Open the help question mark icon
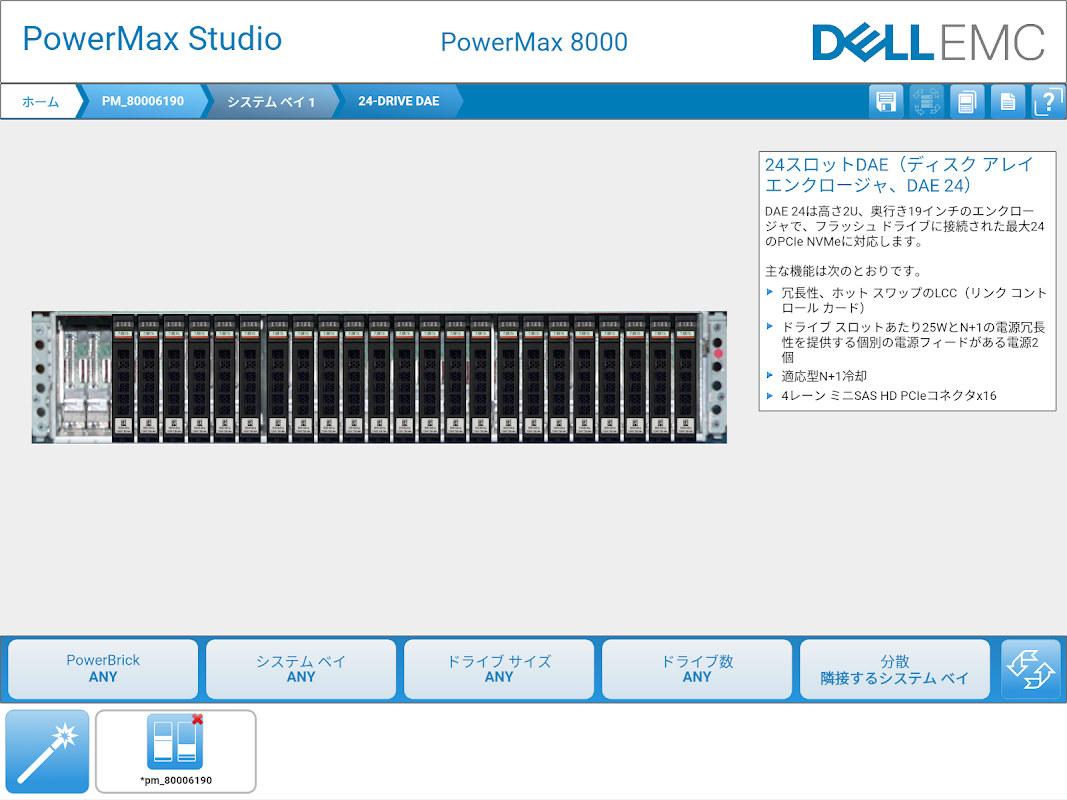The height and width of the screenshot is (800, 1067). (x=1048, y=102)
